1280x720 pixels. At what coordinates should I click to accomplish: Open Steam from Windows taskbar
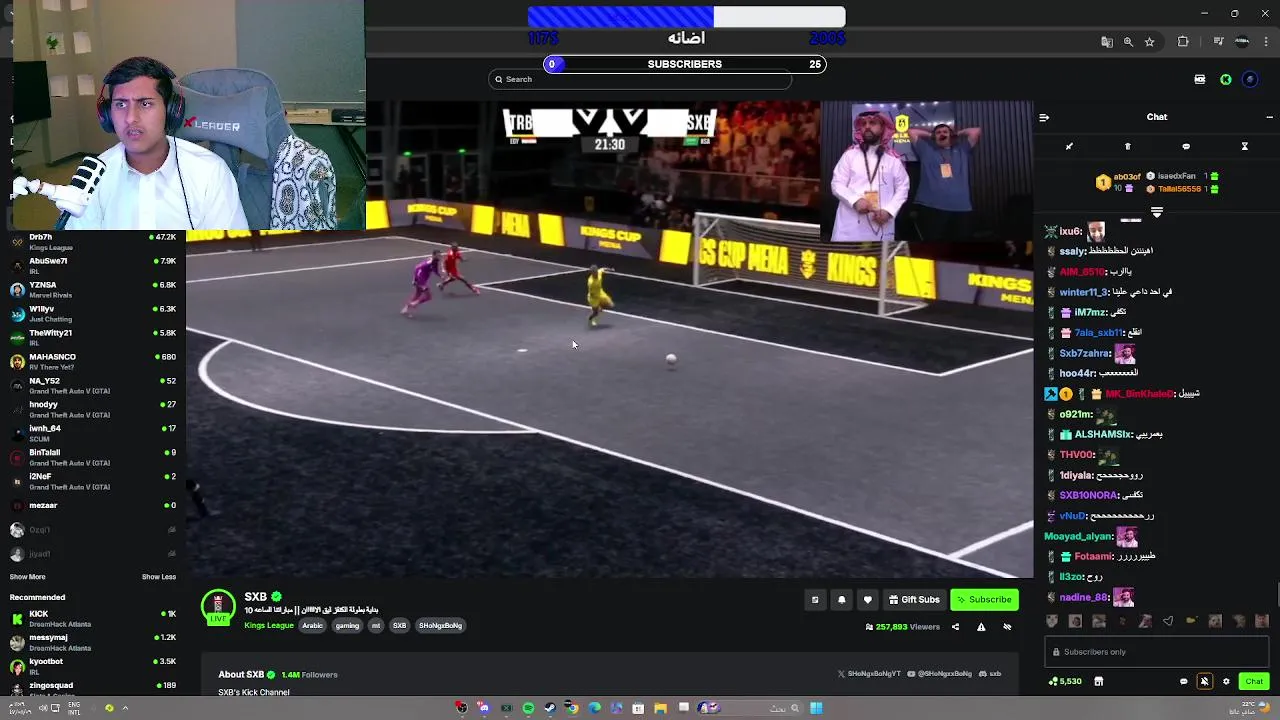tap(550, 708)
